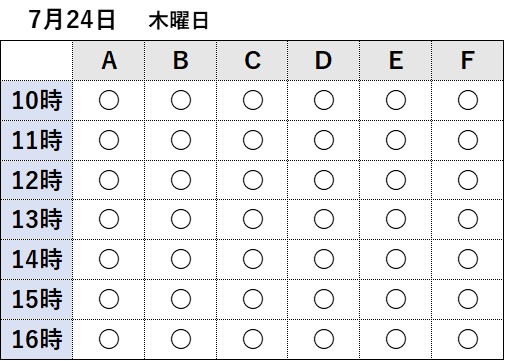Viewport: 505px width, 361px height.
Task: Click the 16時 circle in column F
Action: 468,339
